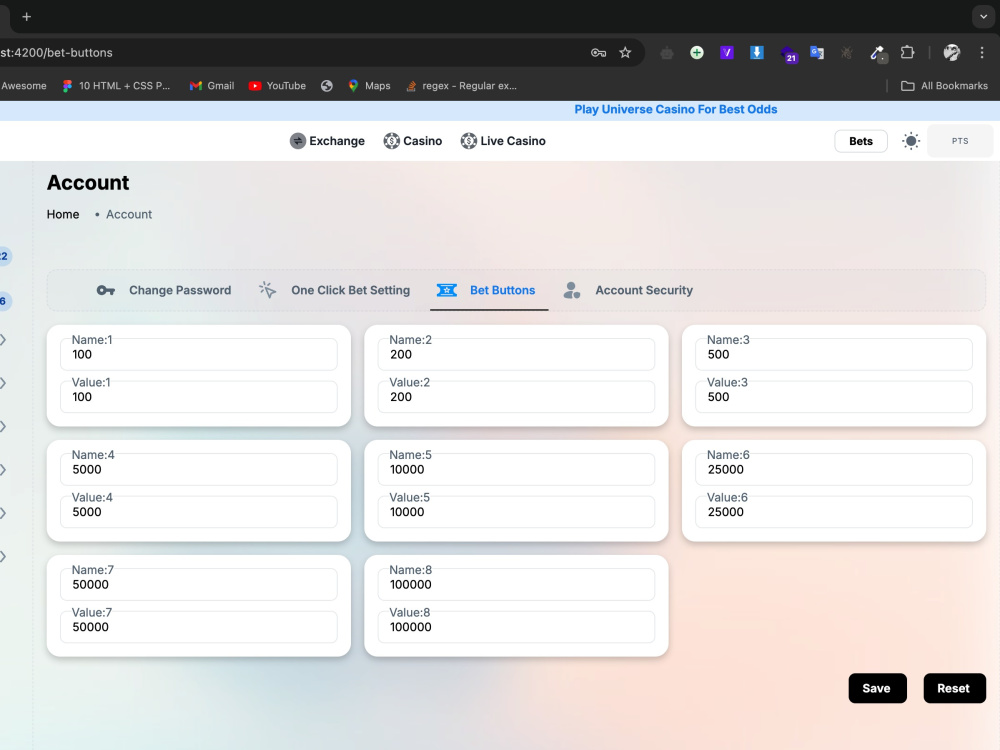Image resolution: width=1000 pixels, height=750 pixels.
Task: Open a new browser tab
Action: tap(26, 17)
